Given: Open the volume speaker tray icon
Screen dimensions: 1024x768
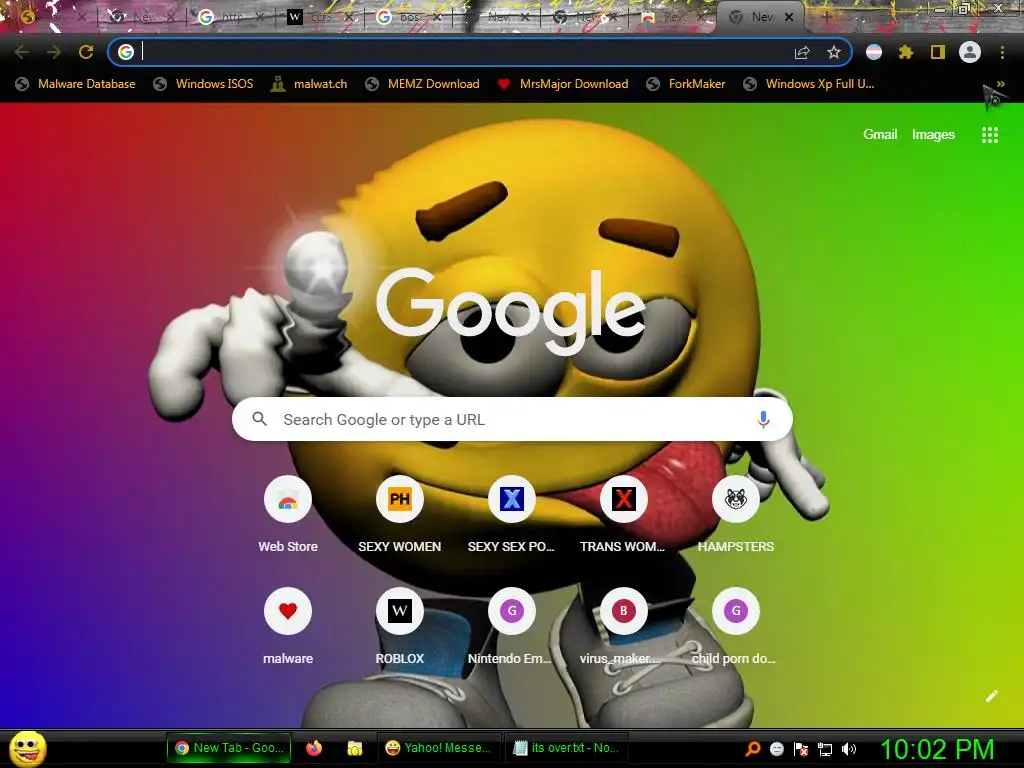Looking at the screenshot, I should pyautogui.click(x=849, y=749).
